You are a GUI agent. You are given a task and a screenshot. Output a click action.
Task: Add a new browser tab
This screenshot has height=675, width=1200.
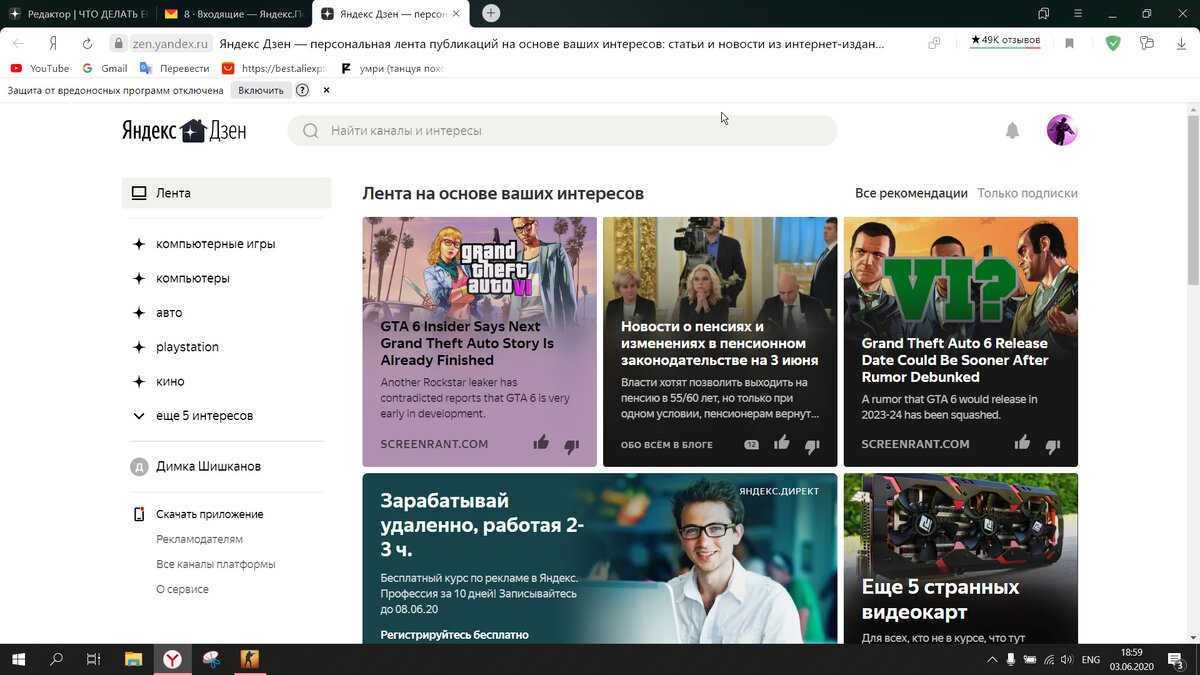pos(491,13)
